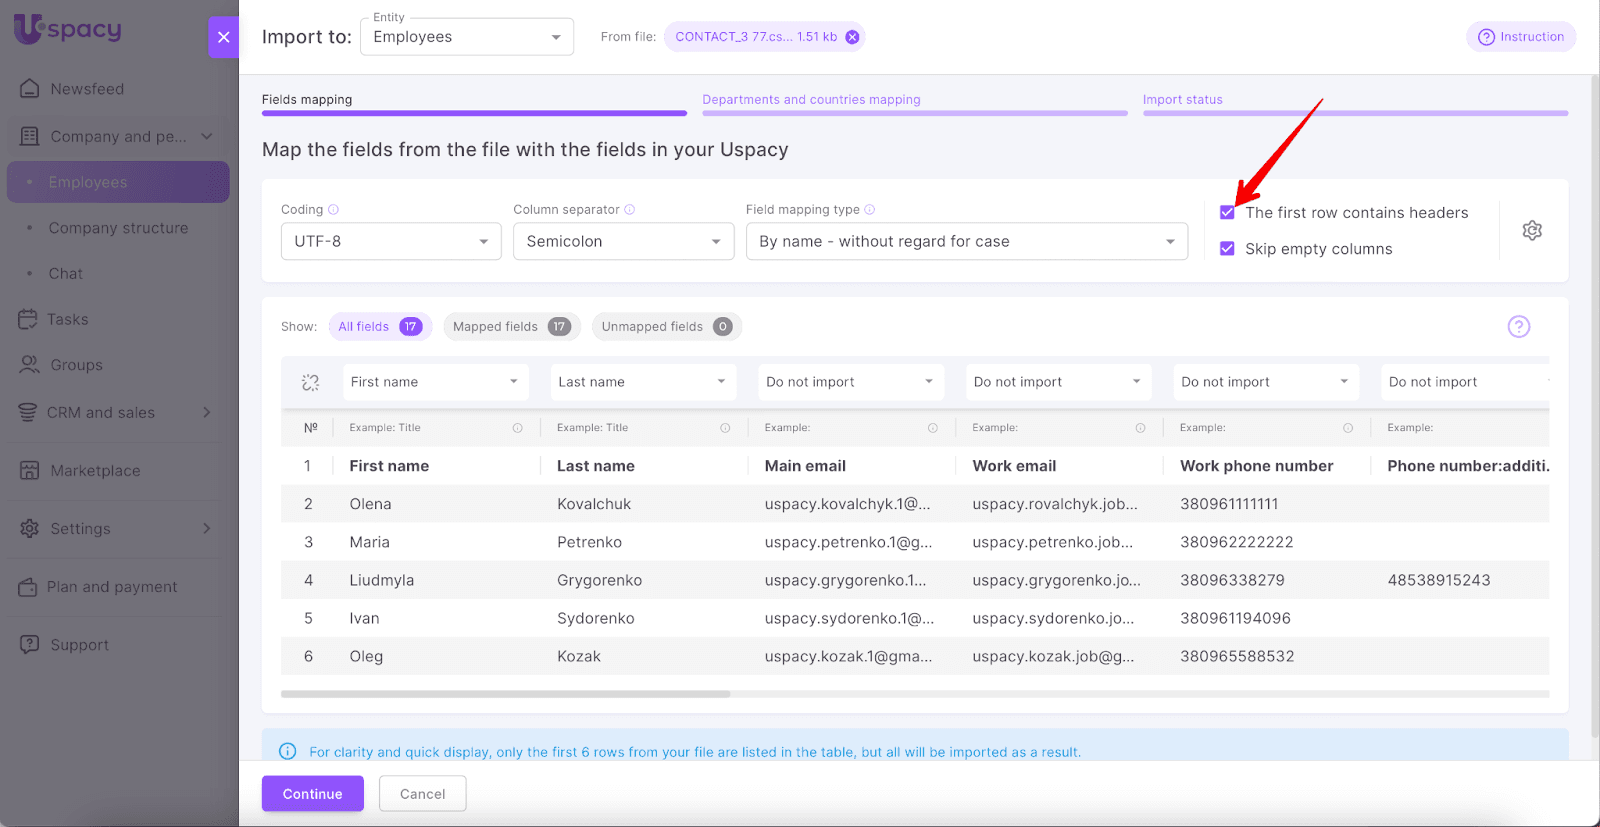
Task: Click the auto-mapping icon in table header
Action: (x=310, y=382)
